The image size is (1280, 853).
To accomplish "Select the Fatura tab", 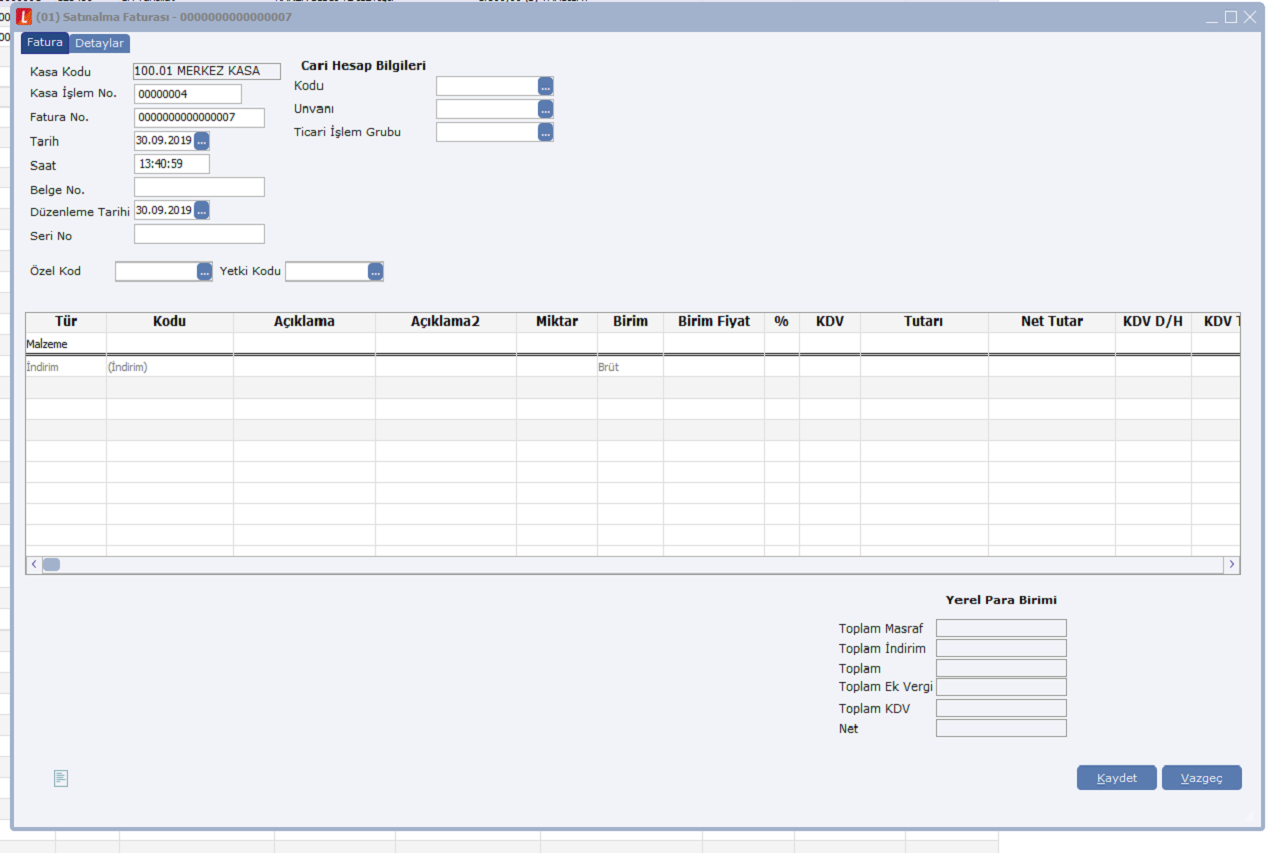I will tap(45, 42).
